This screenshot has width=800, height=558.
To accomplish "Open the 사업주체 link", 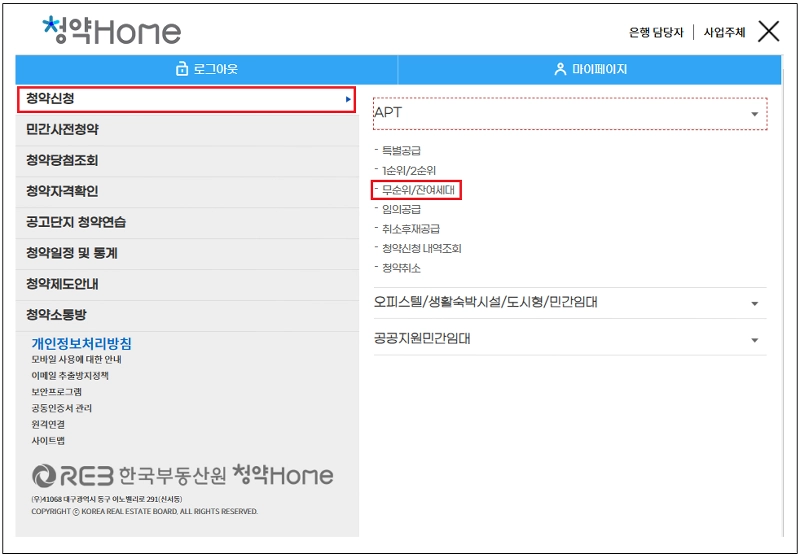I will (x=724, y=32).
